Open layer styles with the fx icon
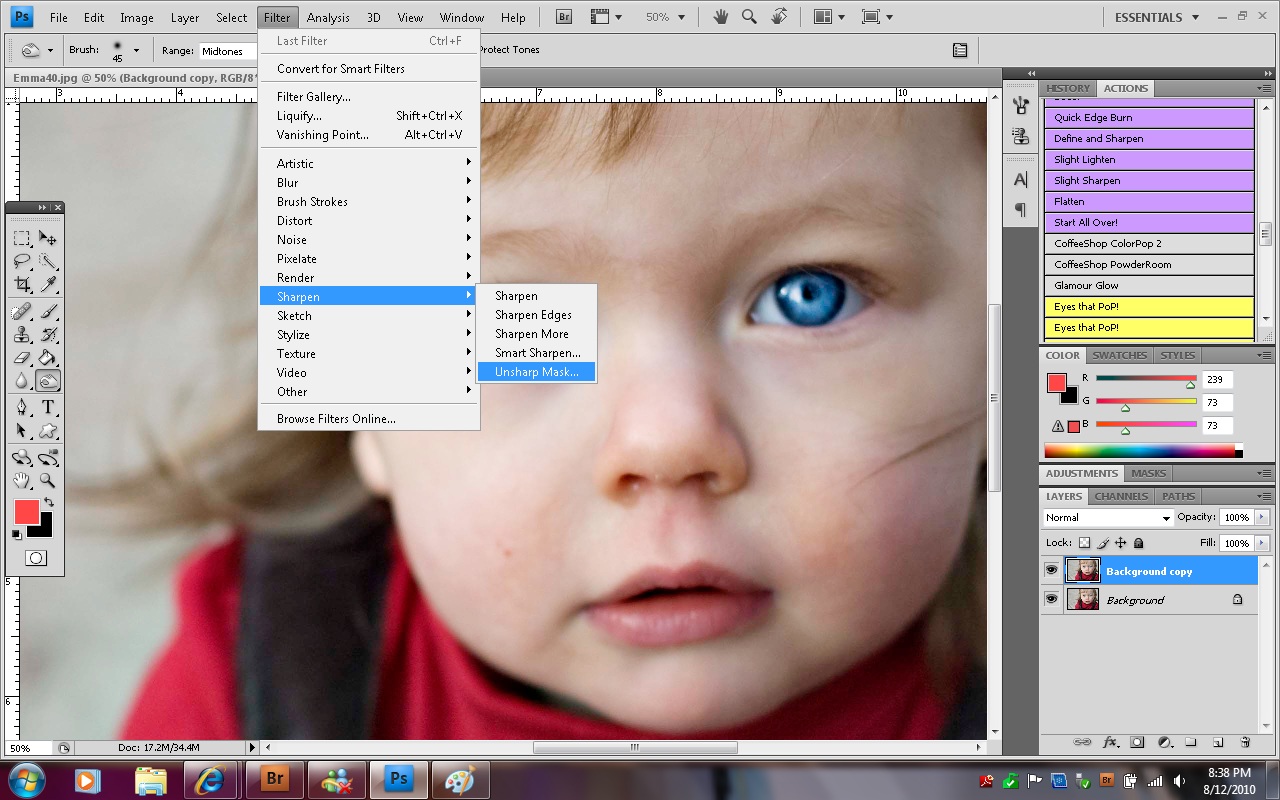 click(x=1110, y=742)
